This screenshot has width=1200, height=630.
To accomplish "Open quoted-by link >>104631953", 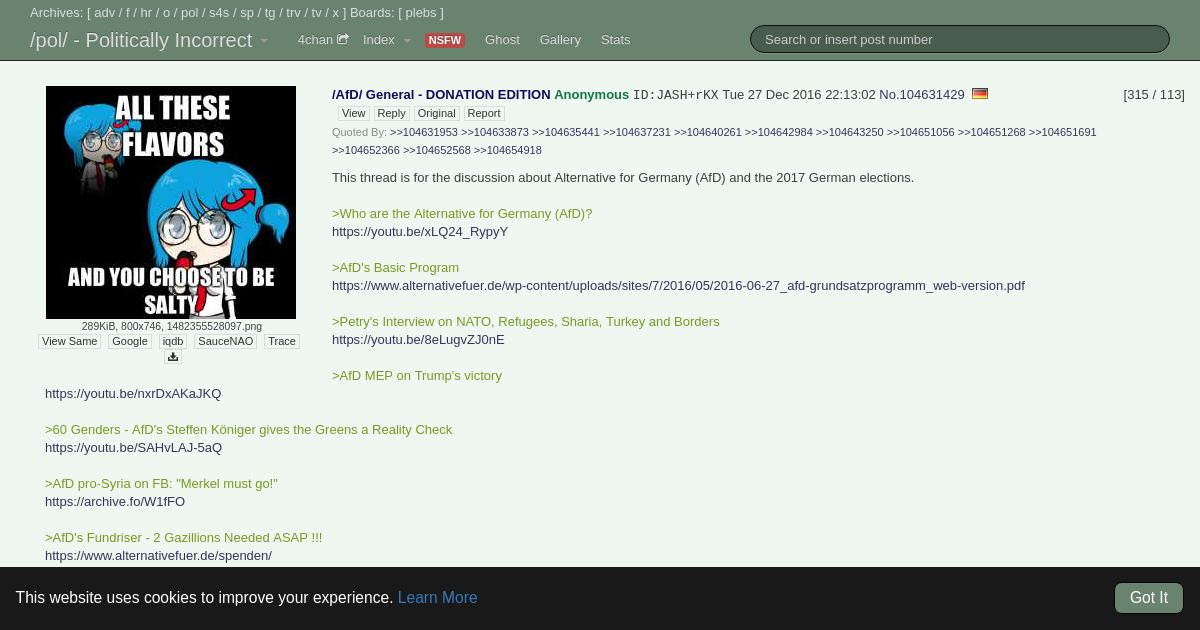I will 424,132.
